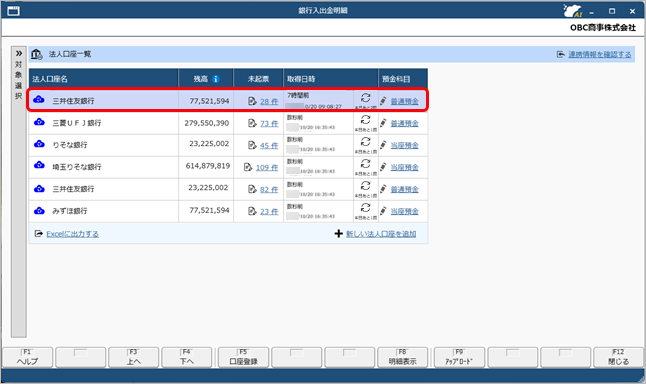Click the 法人口座名 column header
646x384 pixels.
coord(103,79)
